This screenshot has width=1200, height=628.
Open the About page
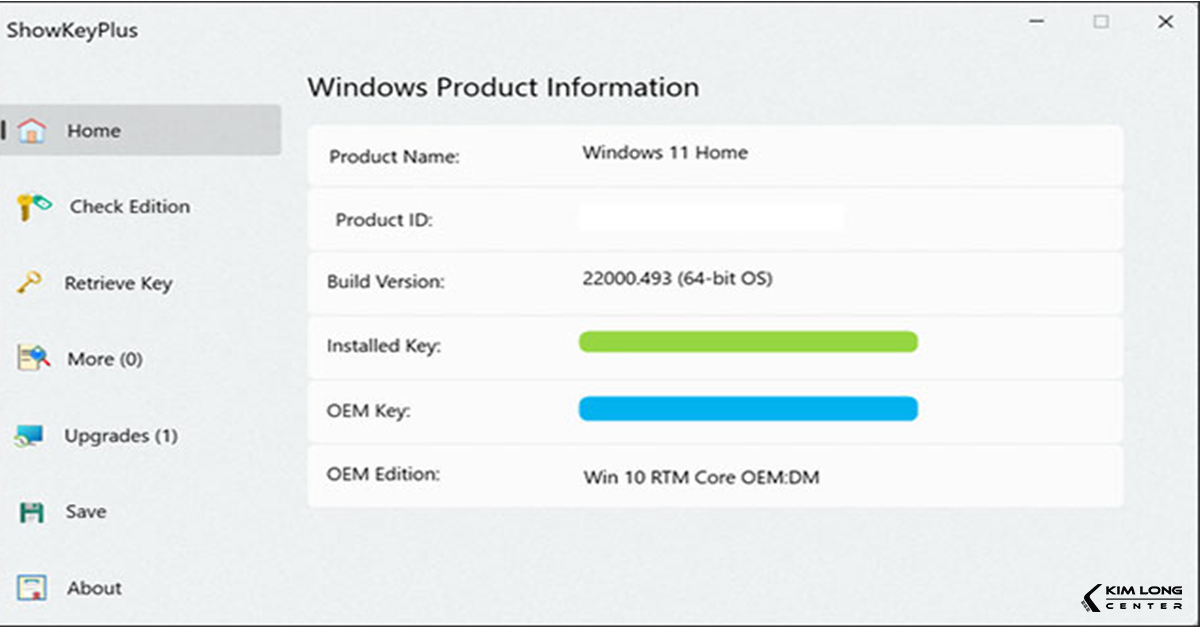coord(95,588)
